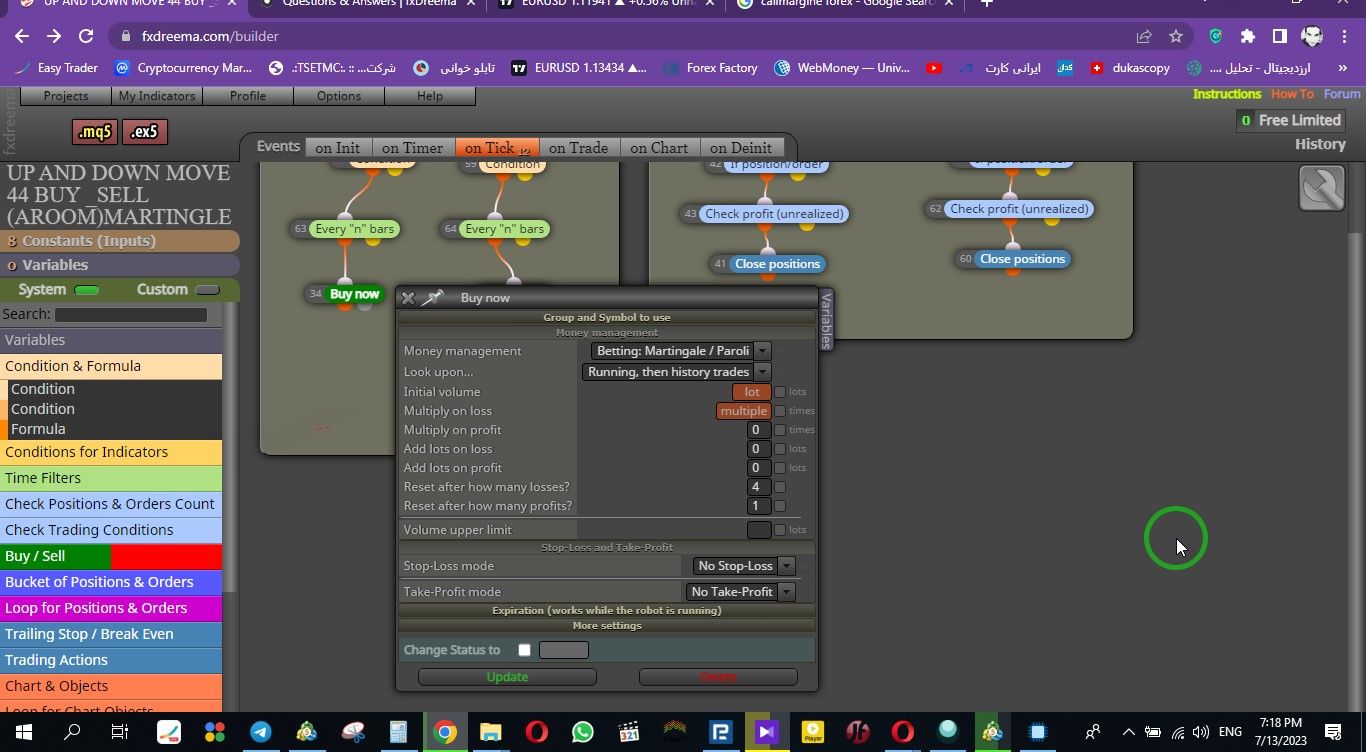
Task: Open the History panel
Action: 1320,144
